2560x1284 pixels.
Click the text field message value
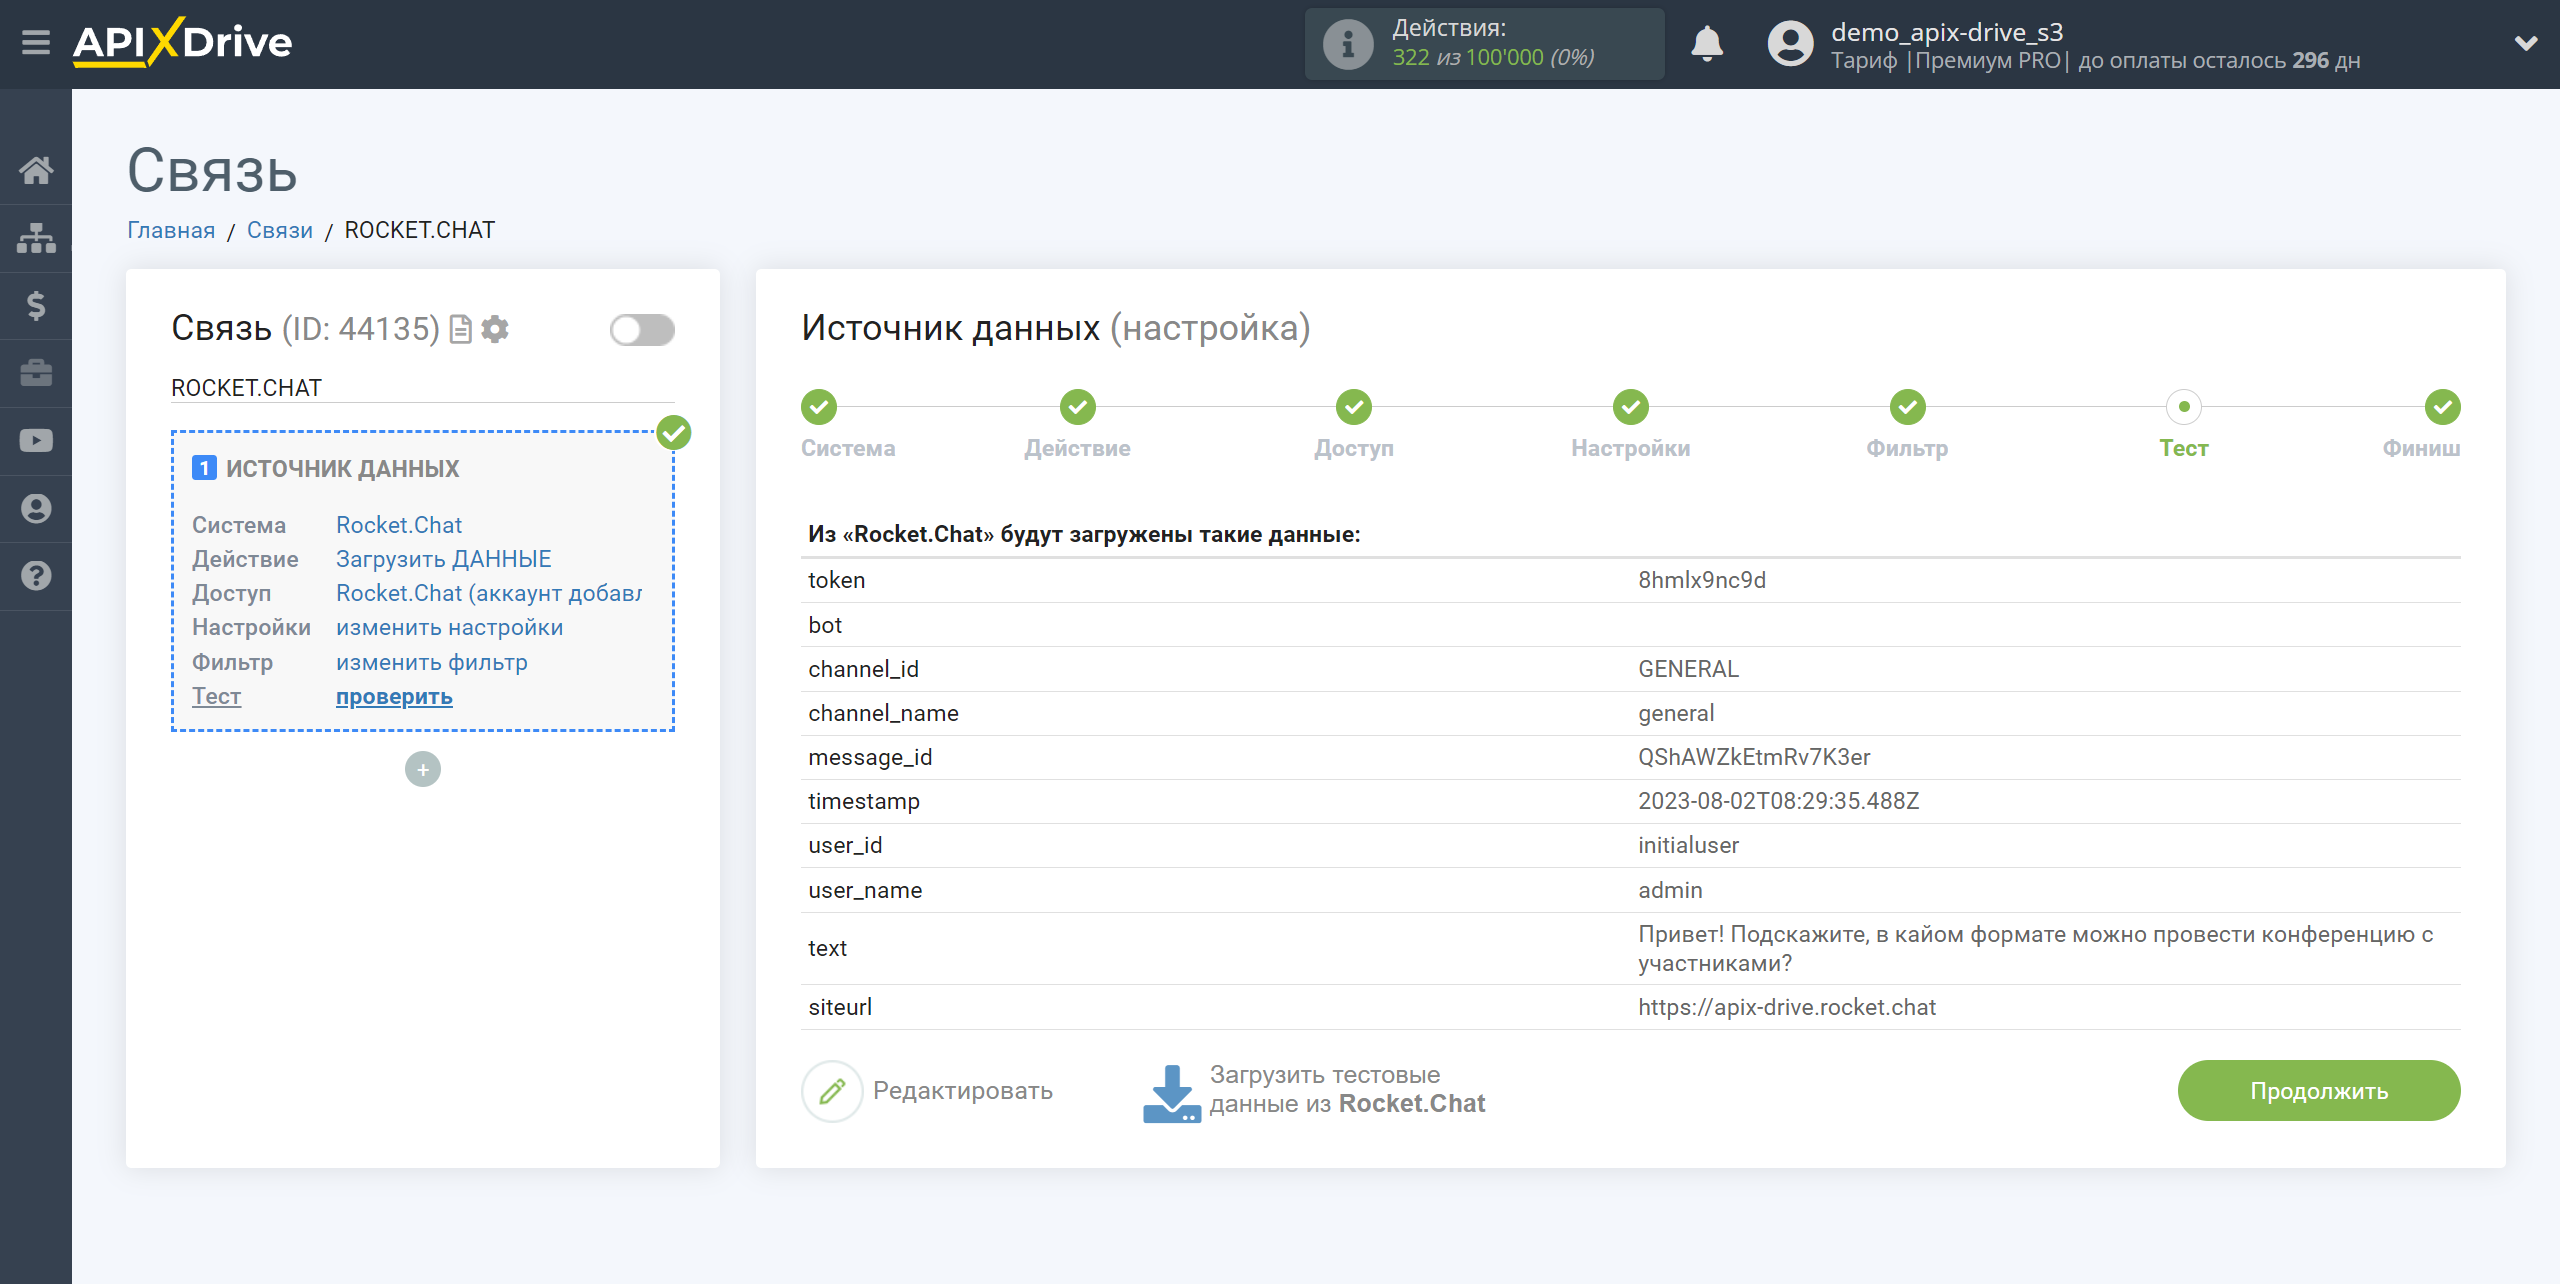click(x=2036, y=948)
